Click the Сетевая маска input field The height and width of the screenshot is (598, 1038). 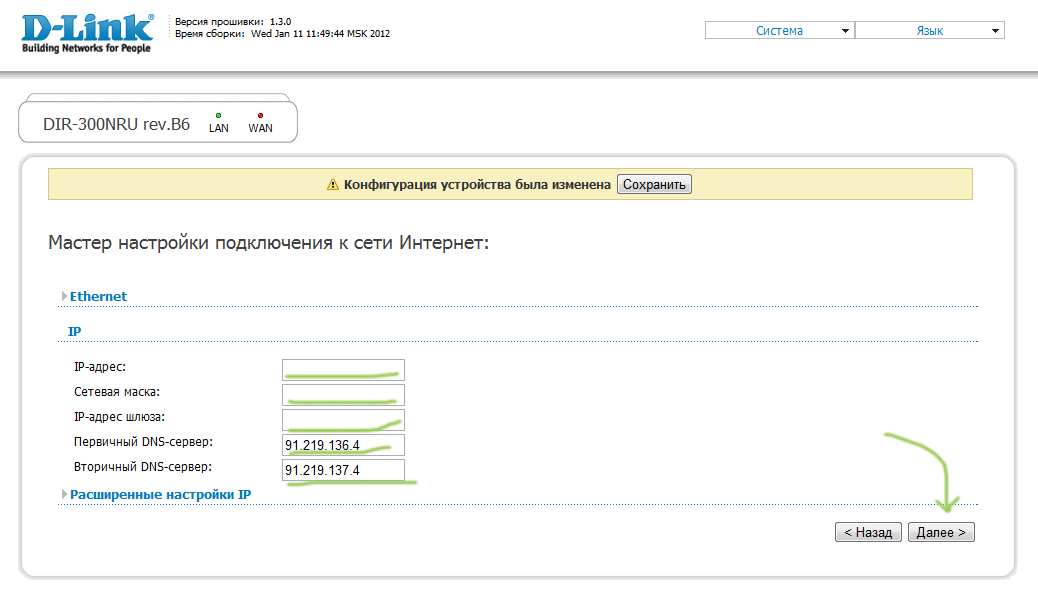pyautogui.click(x=343, y=394)
